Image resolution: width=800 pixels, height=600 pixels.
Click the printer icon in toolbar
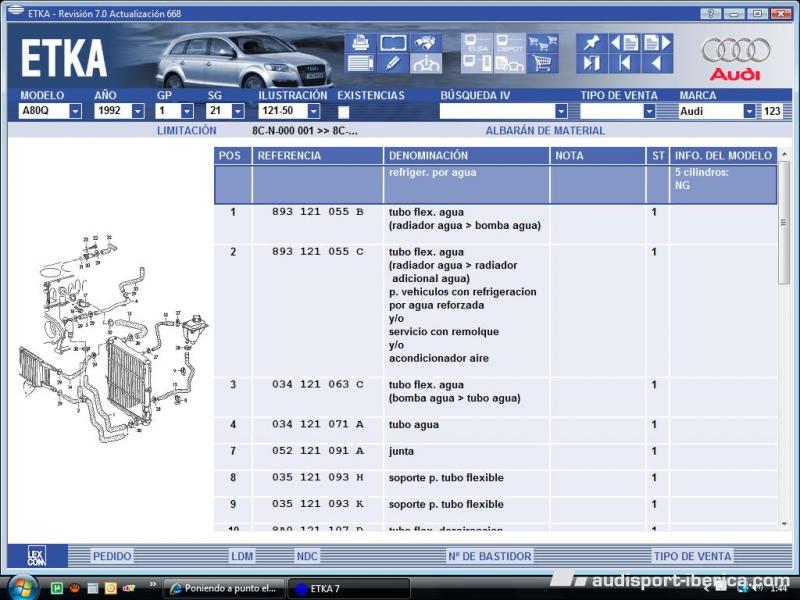[361, 43]
